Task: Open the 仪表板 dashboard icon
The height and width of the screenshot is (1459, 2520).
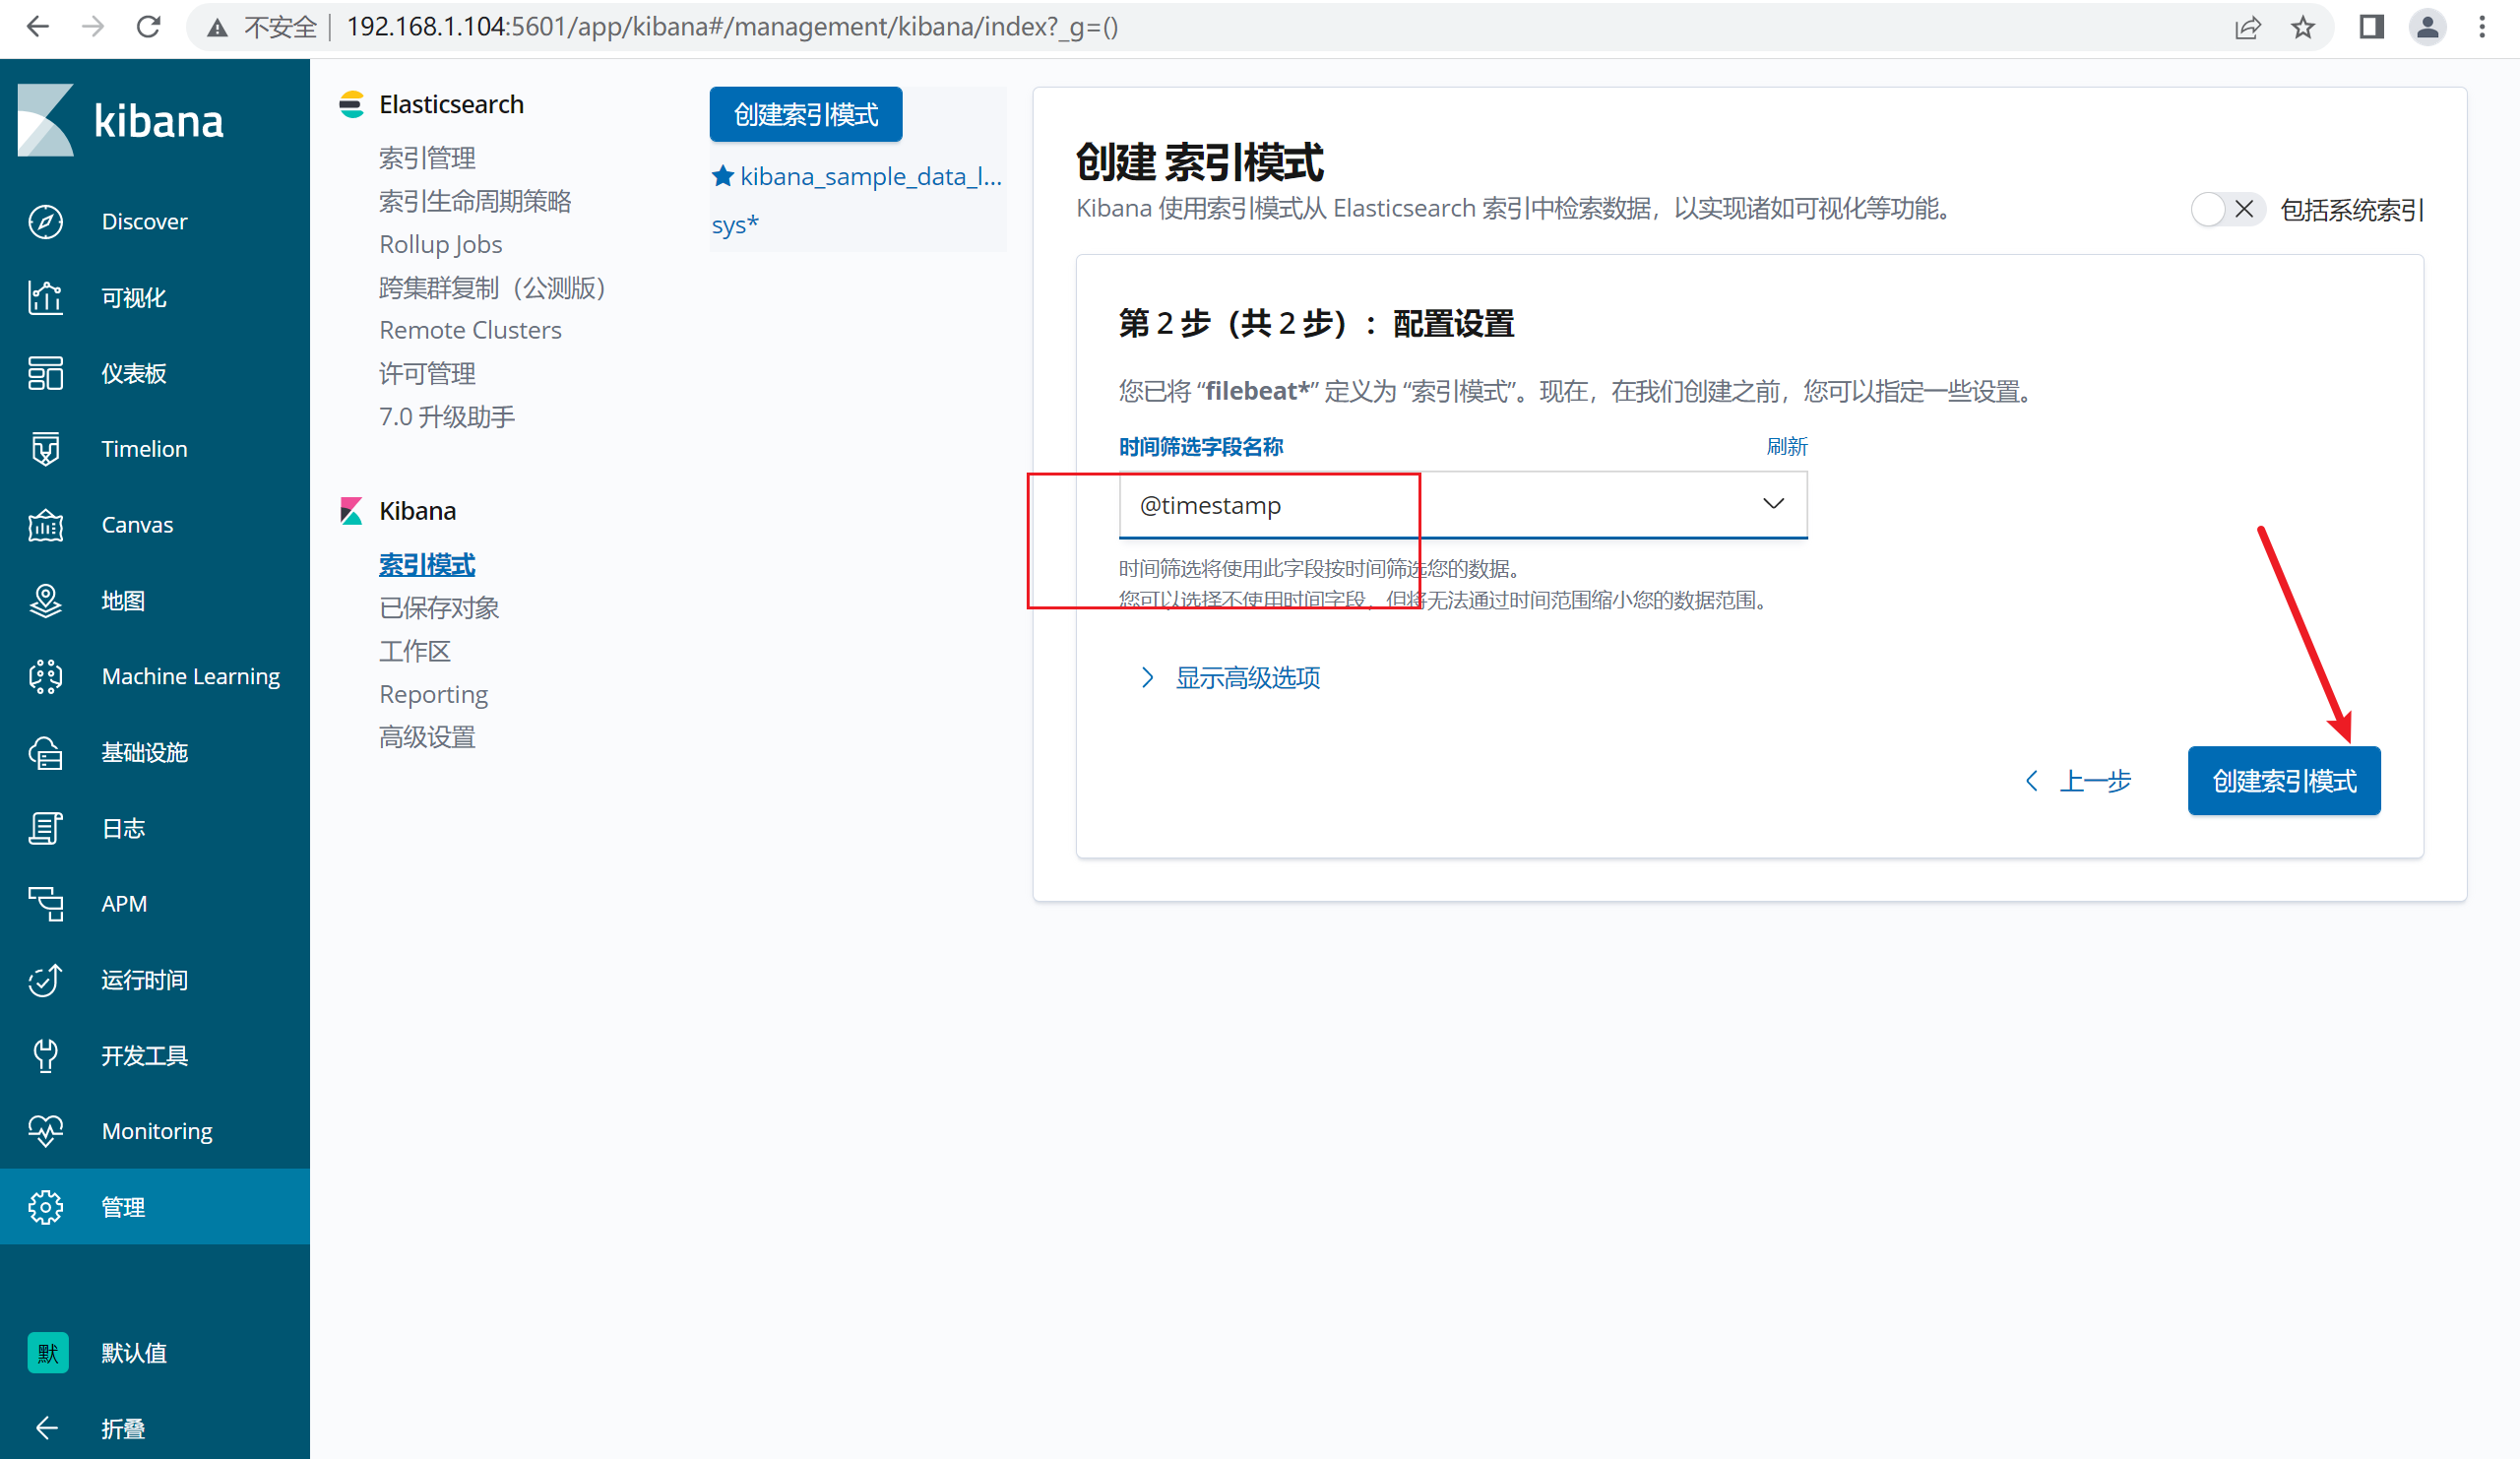Action: (45, 373)
